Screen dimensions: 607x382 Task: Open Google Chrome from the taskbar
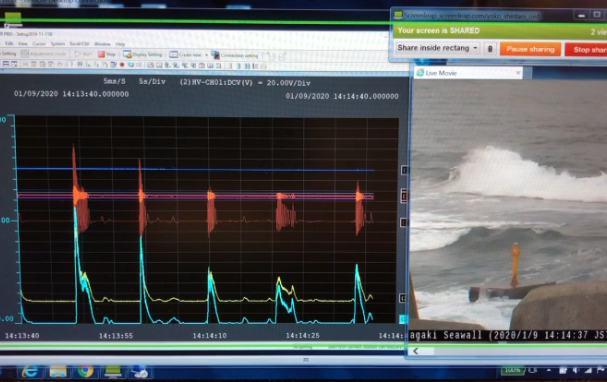(85, 371)
